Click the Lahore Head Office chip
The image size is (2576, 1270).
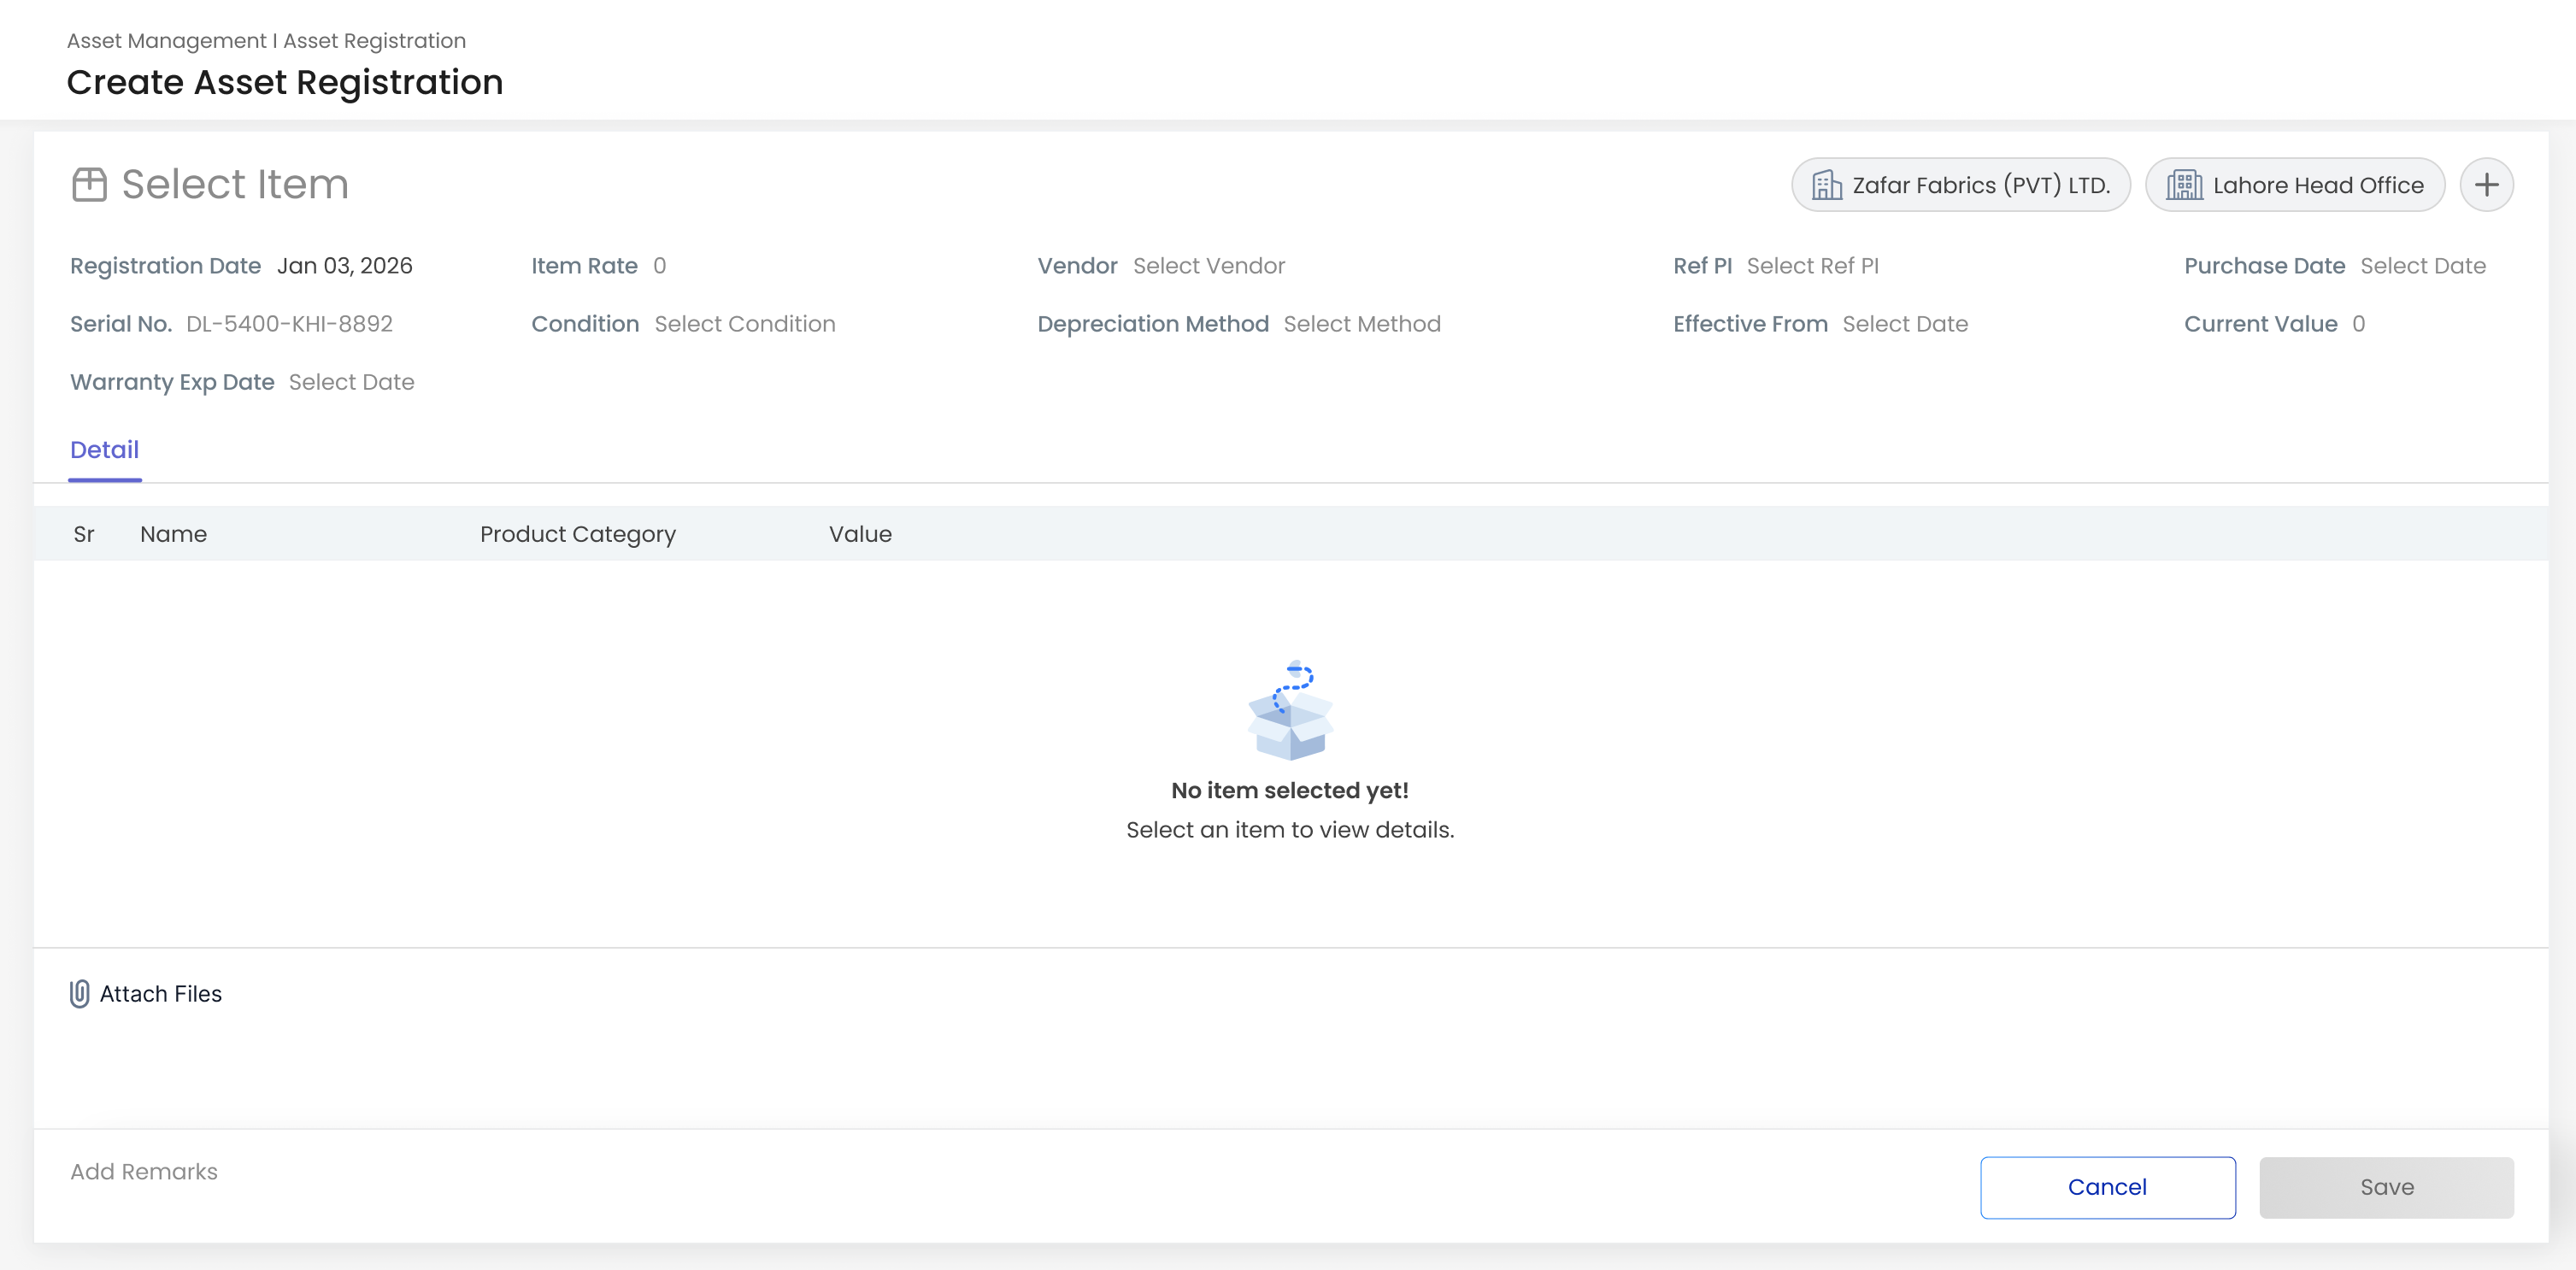tap(2295, 185)
